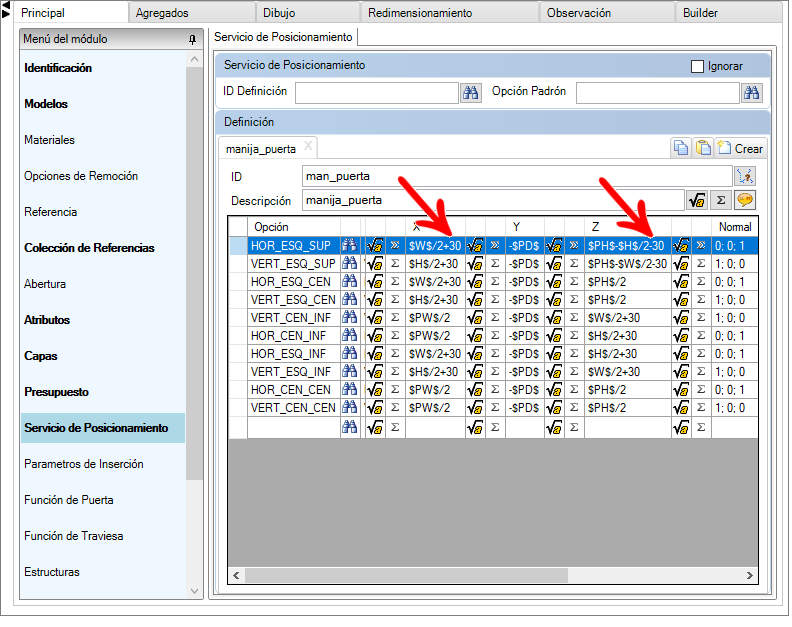
Task: Pin the Menú del módulo panel
Action: (x=192, y=39)
